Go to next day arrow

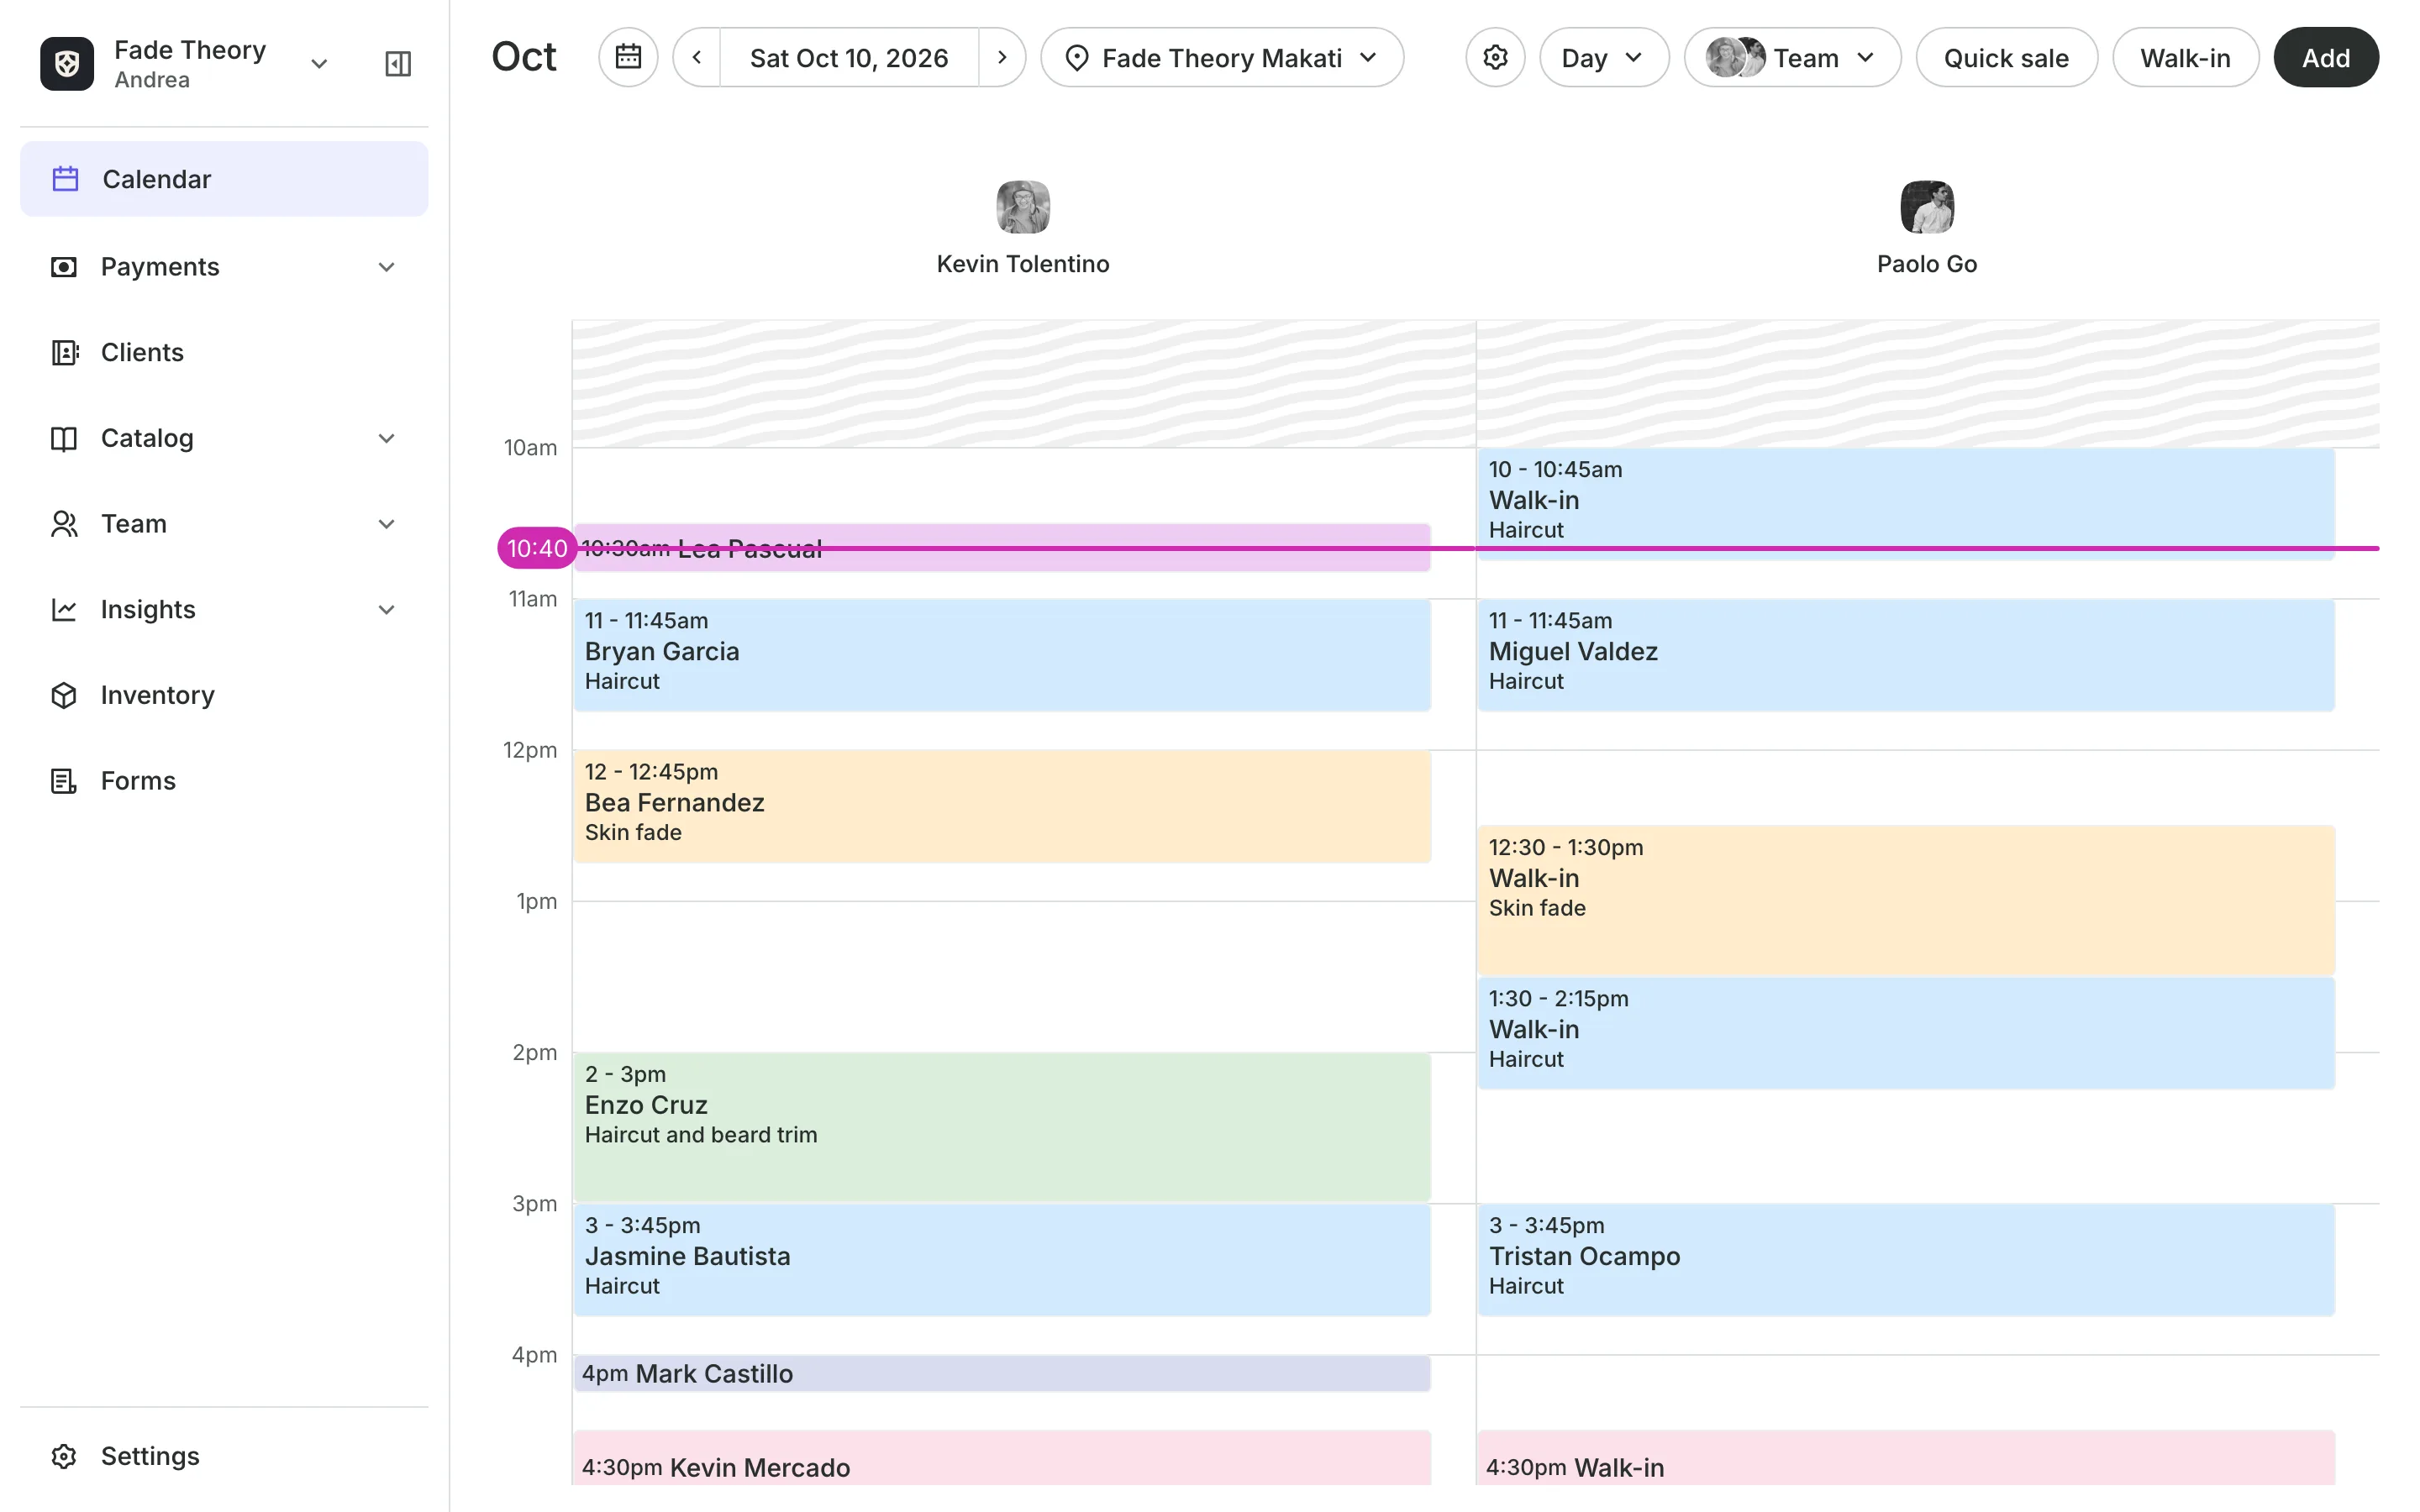[x=1002, y=57]
